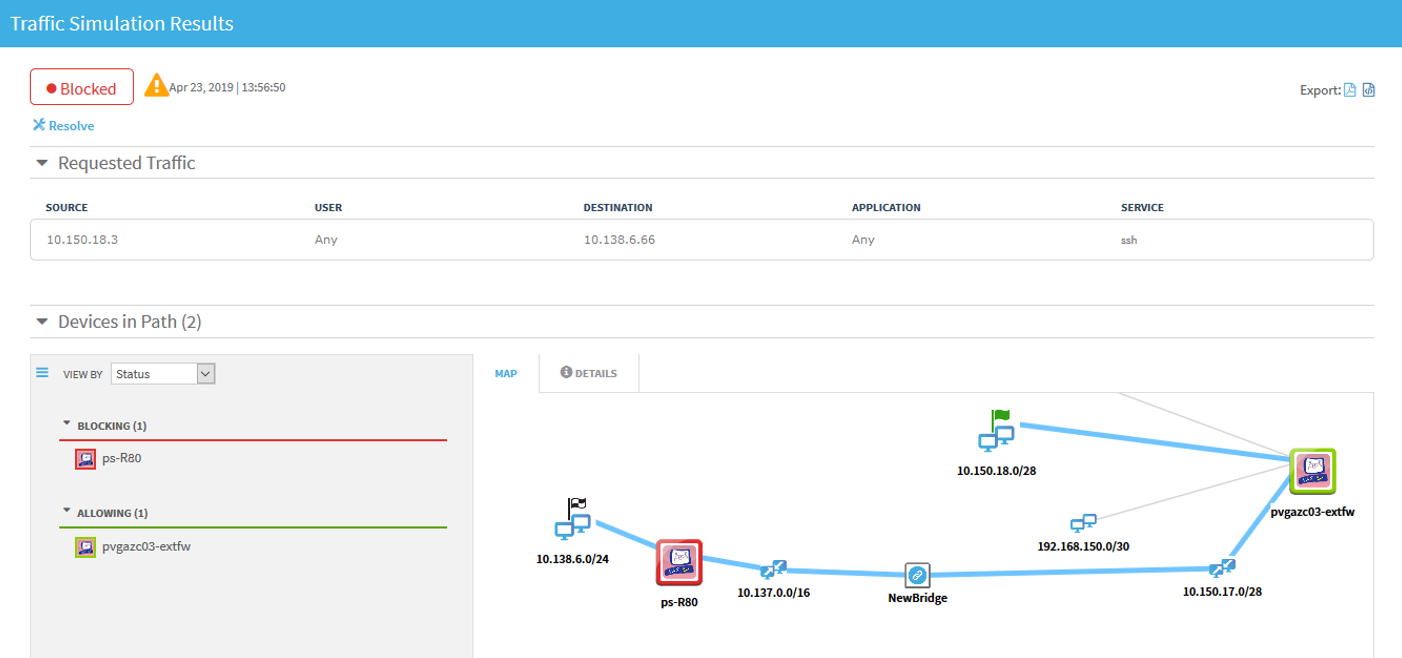The width and height of the screenshot is (1402, 658).
Task: Switch to the Map tab
Action: tap(506, 373)
